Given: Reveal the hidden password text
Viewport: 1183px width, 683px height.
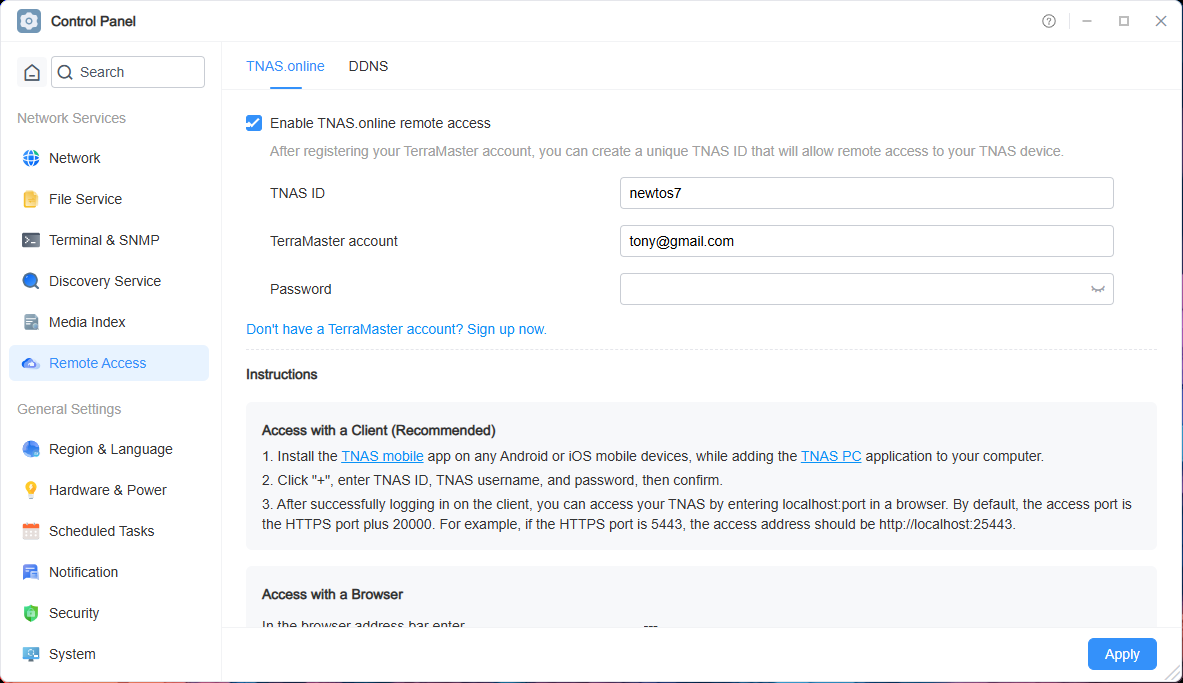Looking at the screenshot, I should point(1097,289).
